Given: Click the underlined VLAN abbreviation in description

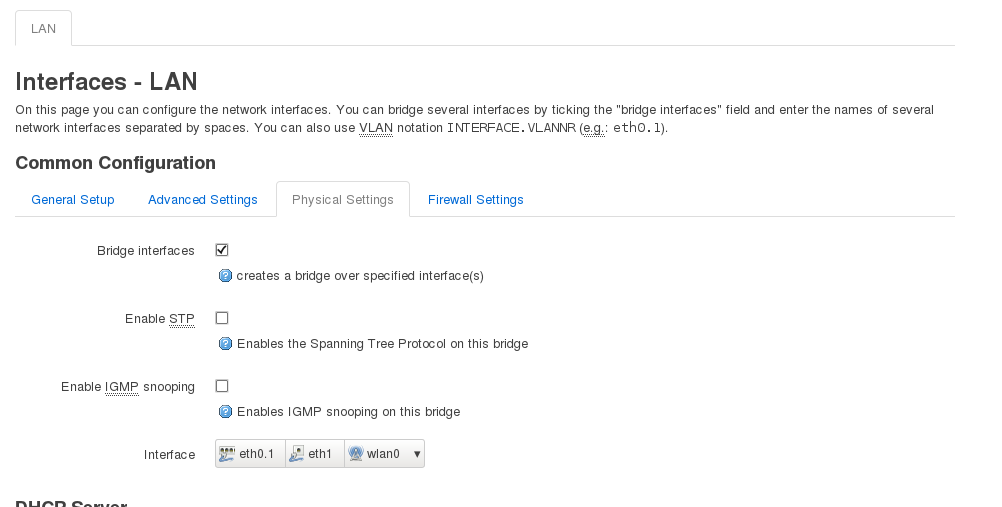Looking at the screenshot, I should click(376, 128).
